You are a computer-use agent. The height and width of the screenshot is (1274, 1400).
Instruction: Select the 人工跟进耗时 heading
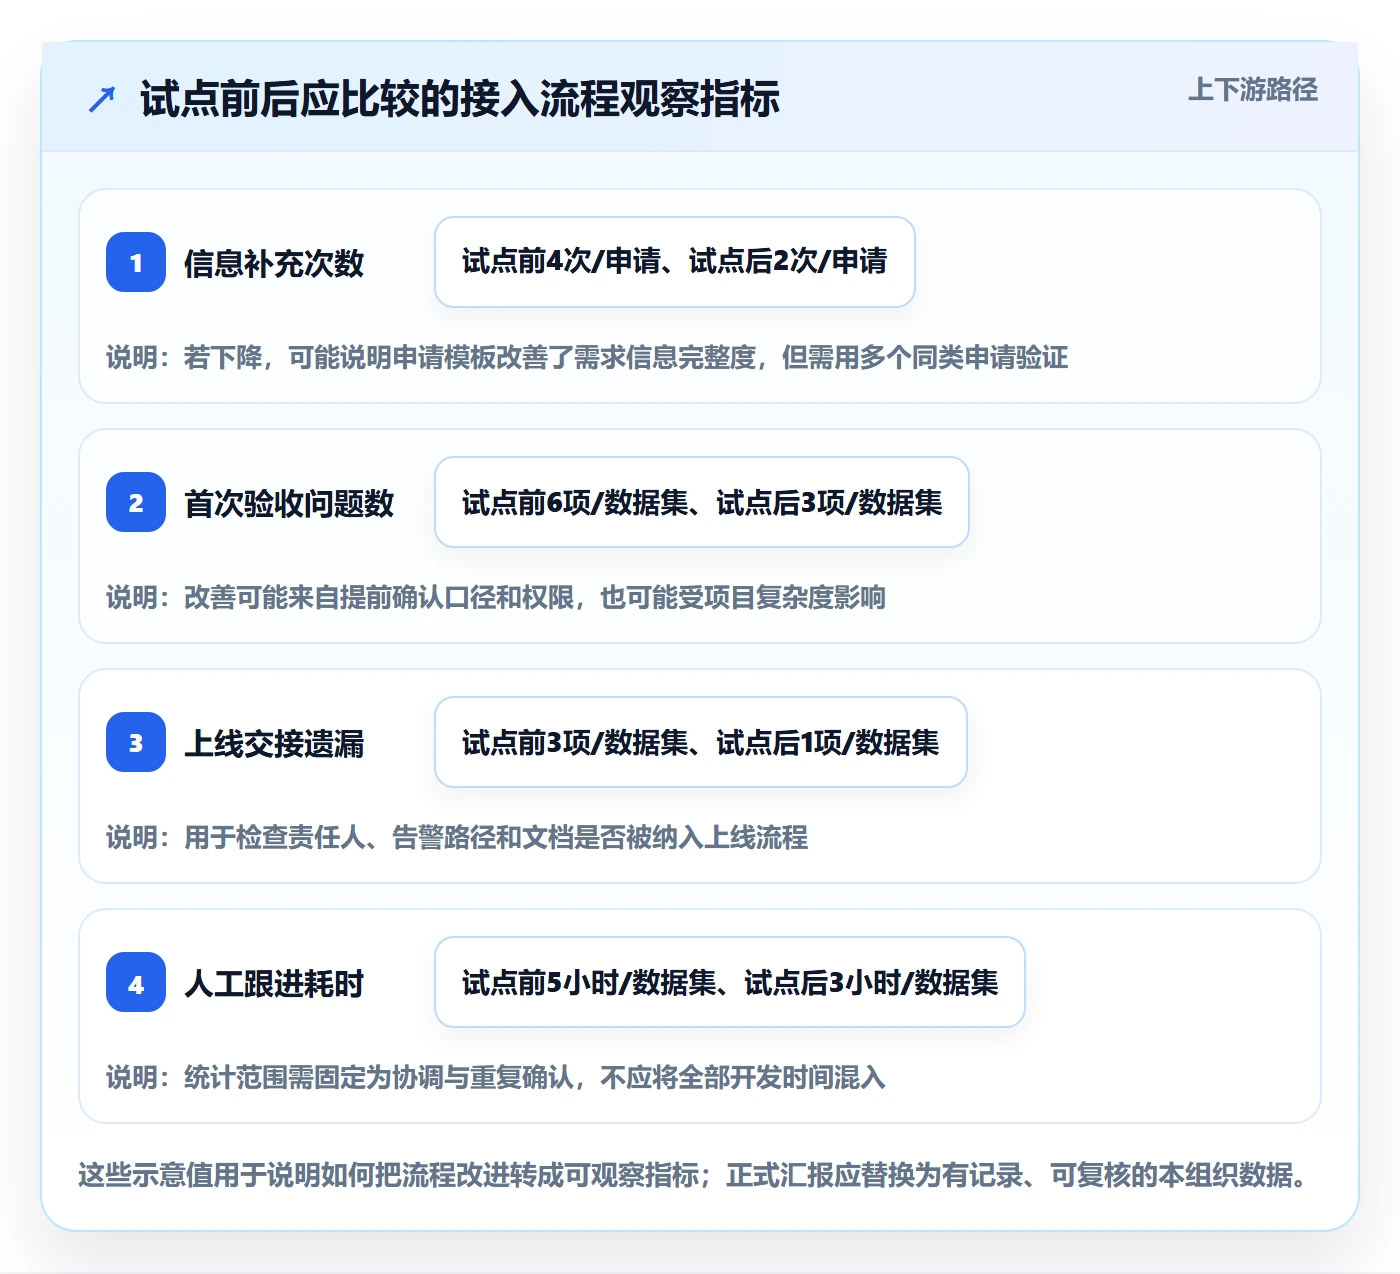(274, 983)
